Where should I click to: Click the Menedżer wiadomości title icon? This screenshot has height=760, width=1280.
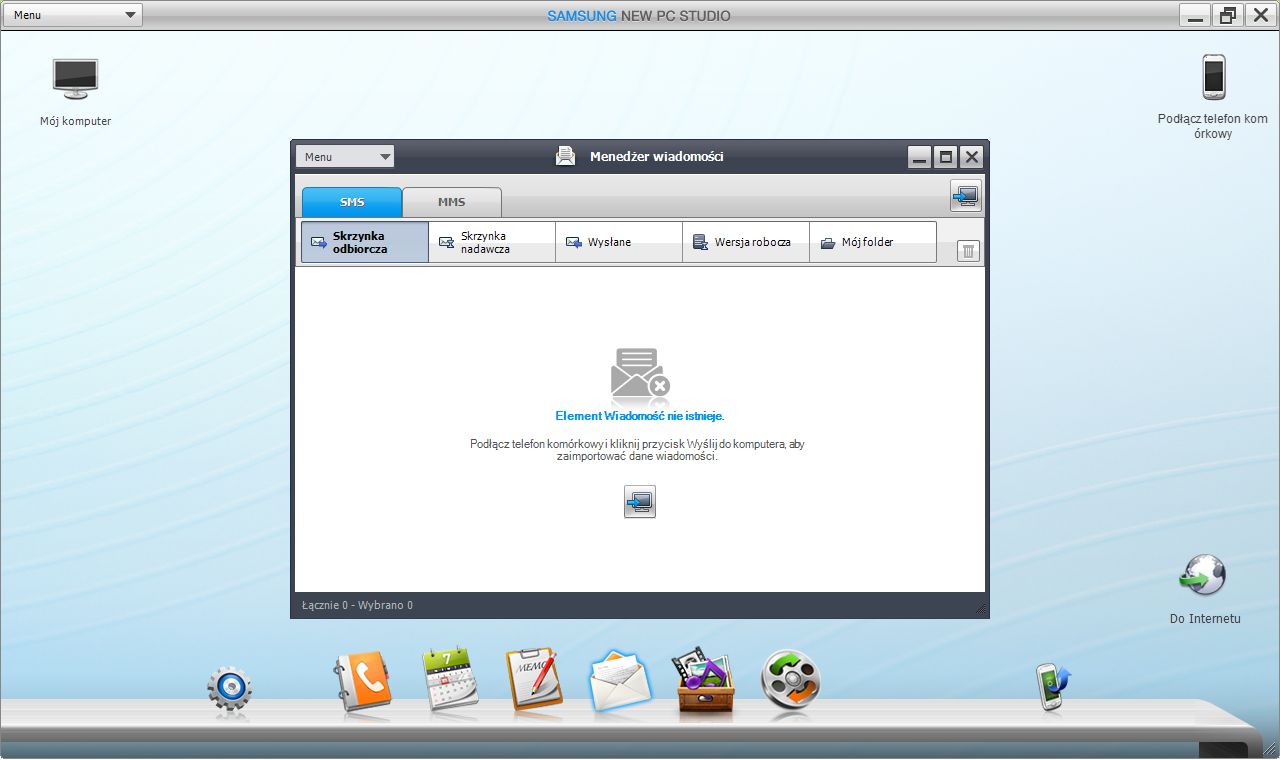point(566,156)
